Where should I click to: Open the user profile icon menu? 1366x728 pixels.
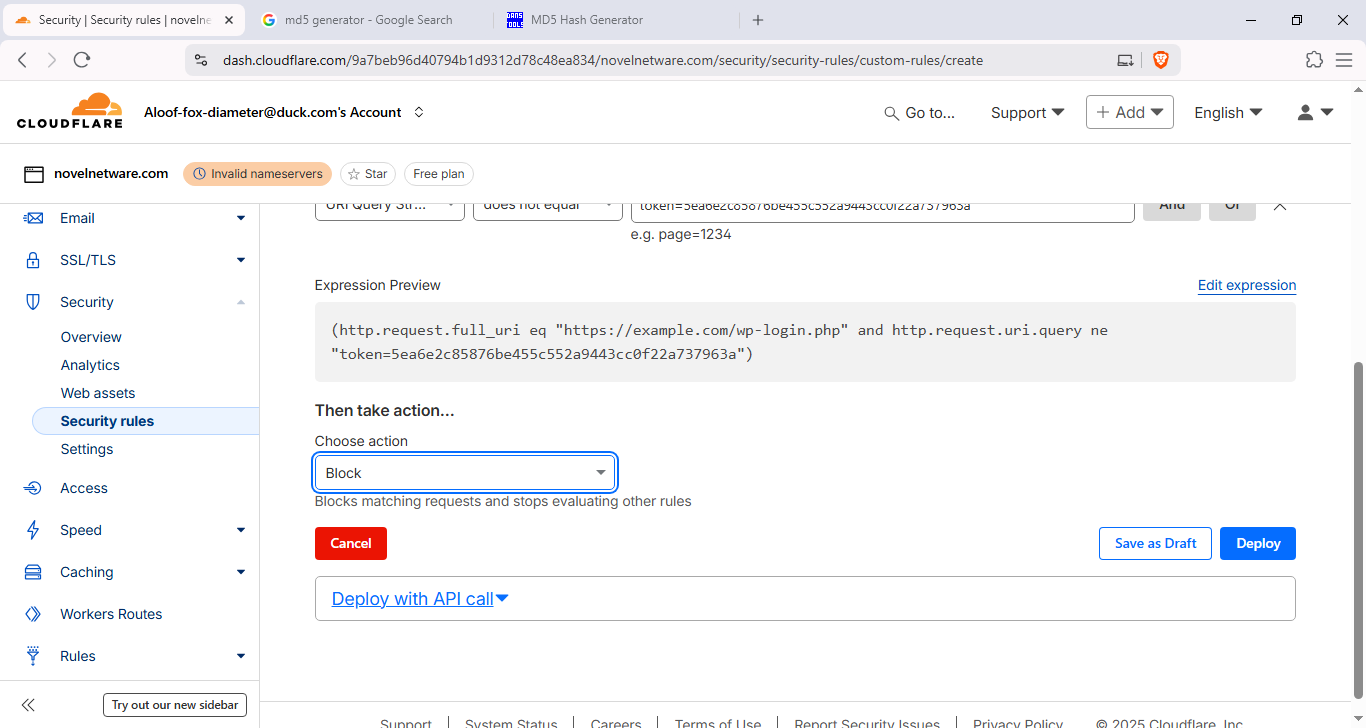click(x=1314, y=113)
